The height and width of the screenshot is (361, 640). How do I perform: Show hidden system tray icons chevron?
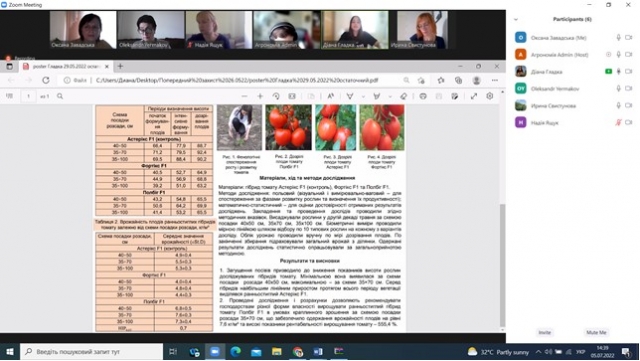(x=538, y=352)
